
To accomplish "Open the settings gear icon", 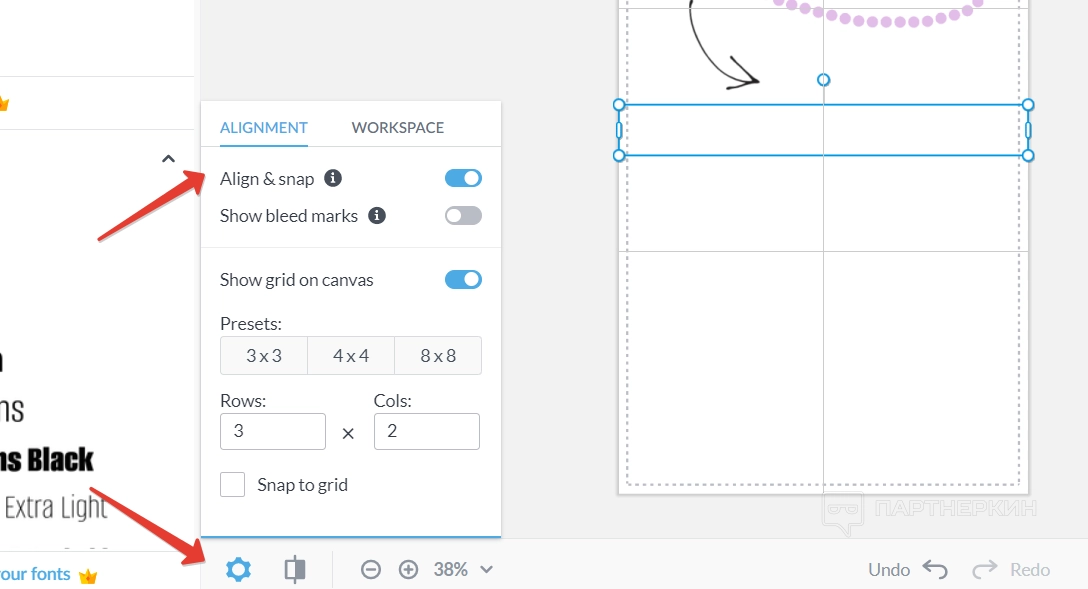I will (x=238, y=570).
